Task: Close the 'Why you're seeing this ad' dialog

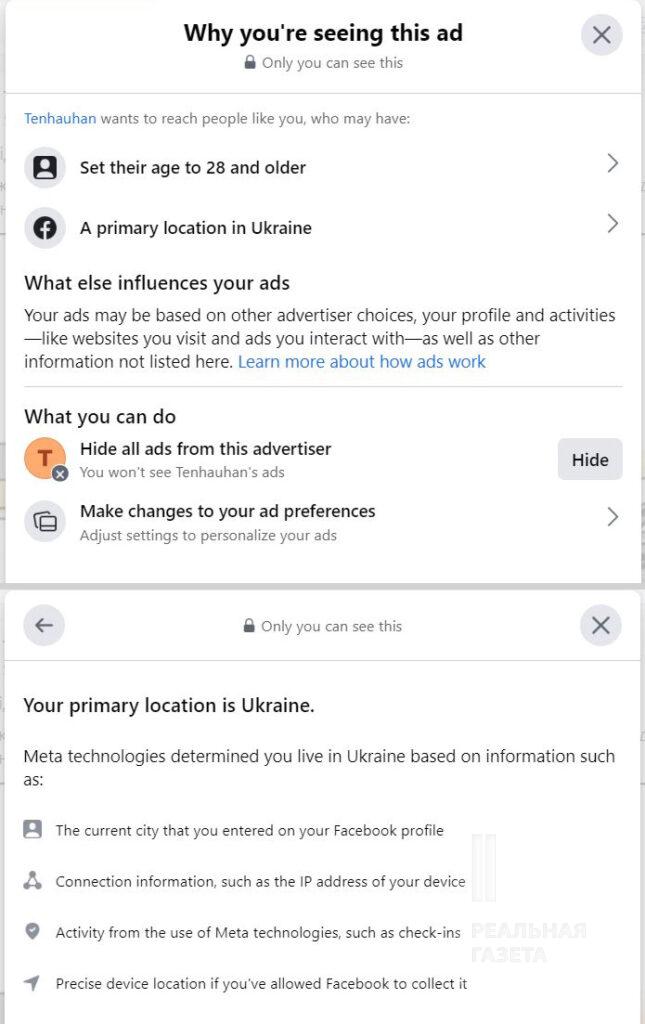Action: (x=601, y=36)
